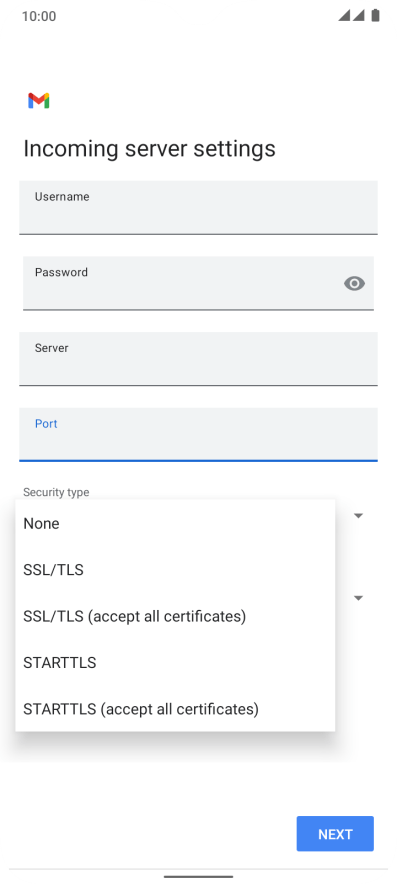Tap the Security type label
The height and width of the screenshot is (884, 397).
(x=56, y=492)
